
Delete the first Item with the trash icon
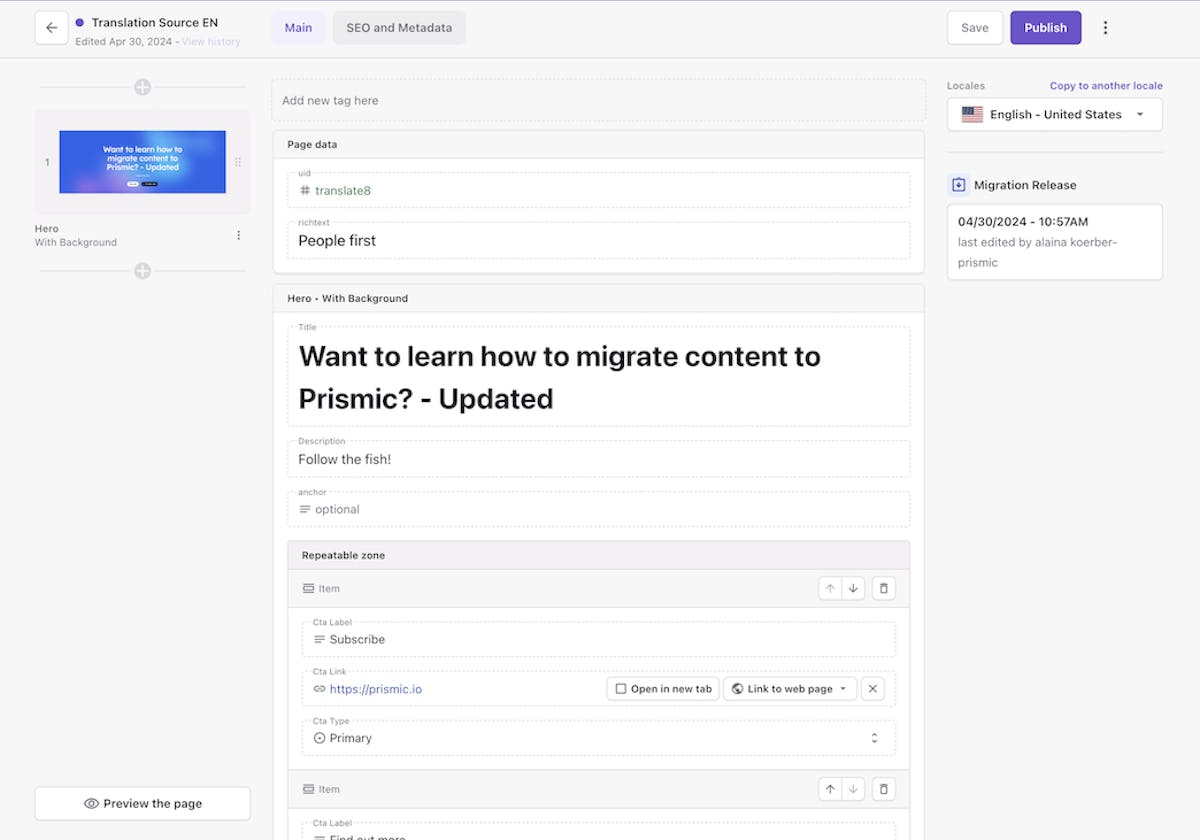883,588
